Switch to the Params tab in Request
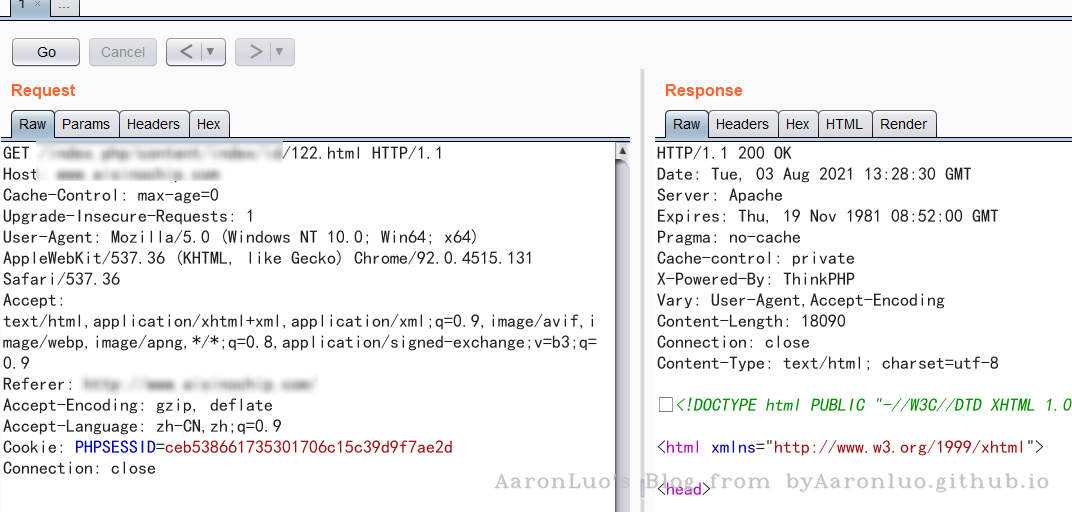This screenshot has height=512, width=1072. click(86, 124)
